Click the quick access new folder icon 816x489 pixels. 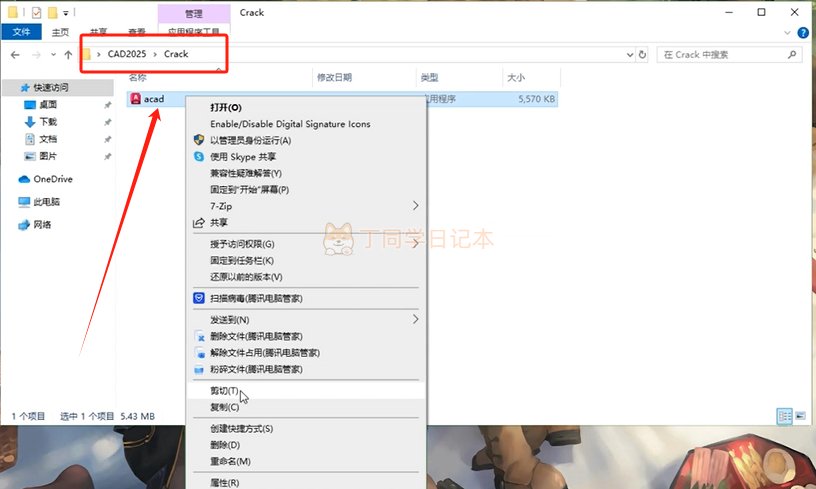coord(53,12)
